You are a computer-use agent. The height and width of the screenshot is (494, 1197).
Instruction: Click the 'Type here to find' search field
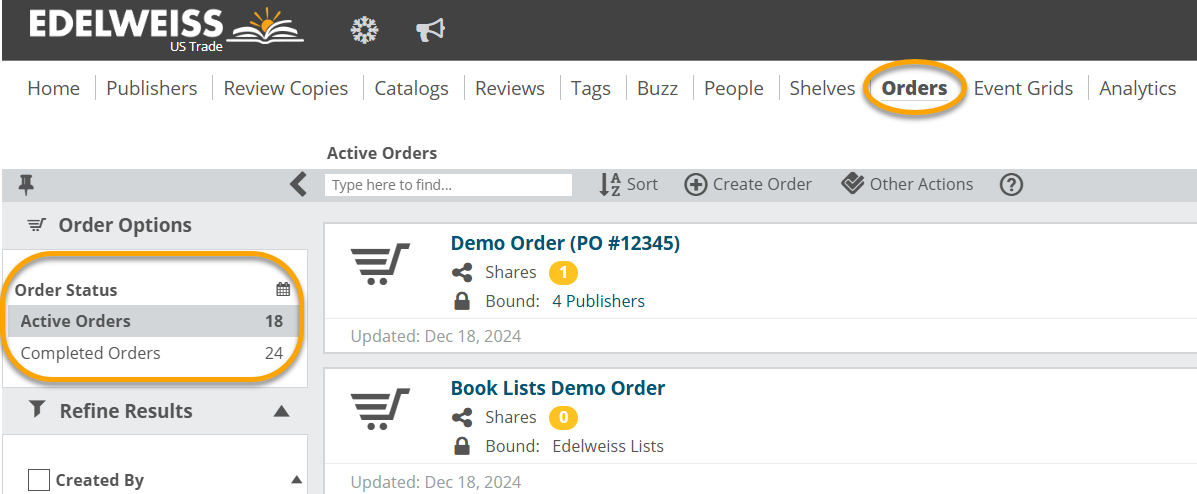pyautogui.click(x=448, y=185)
